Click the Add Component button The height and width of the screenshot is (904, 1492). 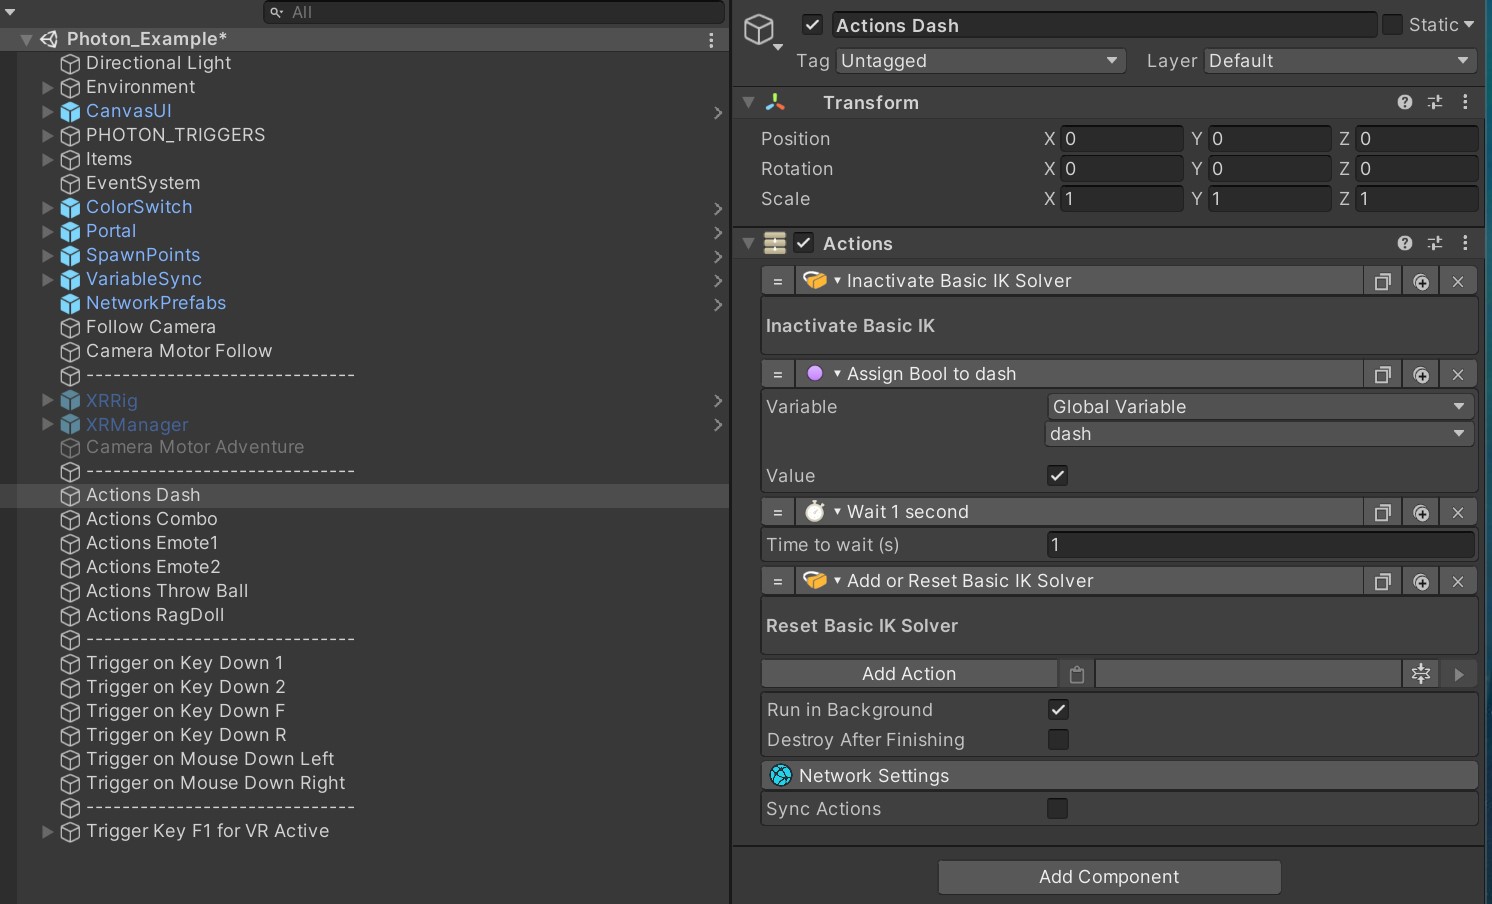coord(1109,877)
